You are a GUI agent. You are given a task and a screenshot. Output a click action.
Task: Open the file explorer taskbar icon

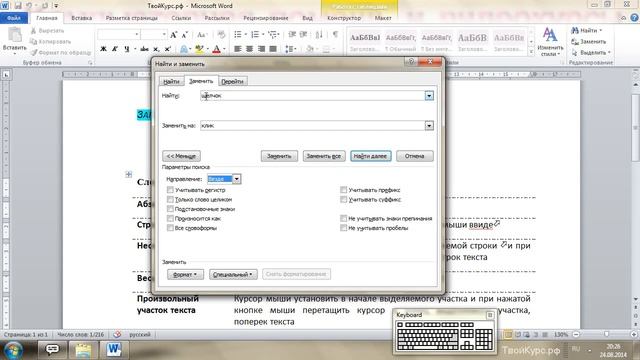point(83,350)
